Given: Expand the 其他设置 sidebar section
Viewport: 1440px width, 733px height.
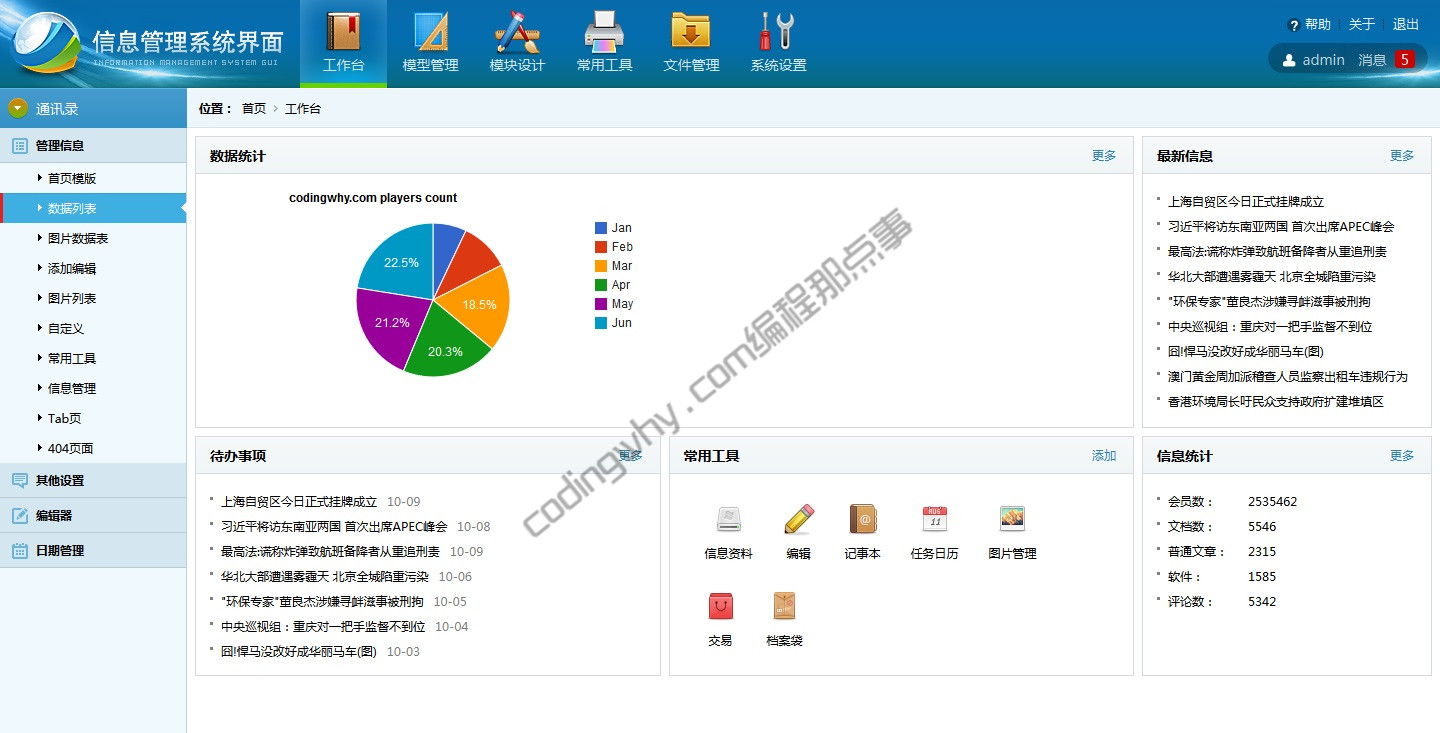Looking at the screenshot, I should (x=59, y=480).
